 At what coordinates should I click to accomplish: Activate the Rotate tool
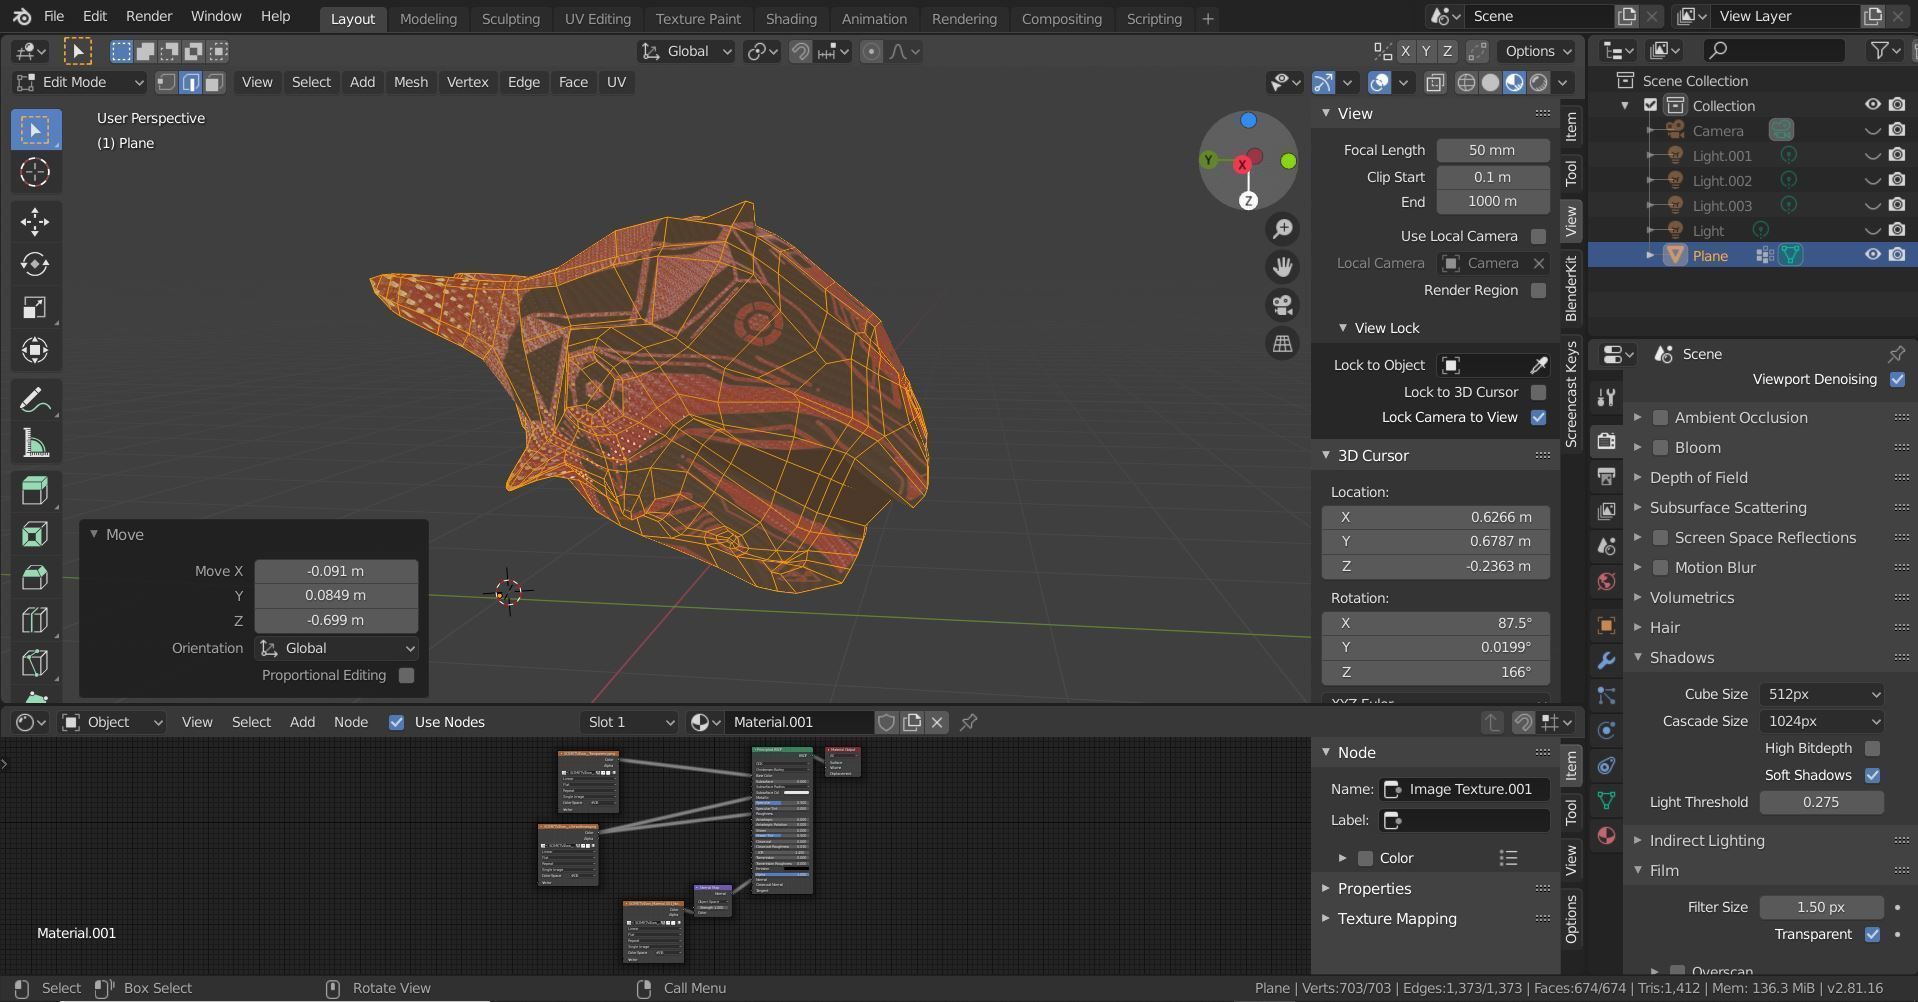(35, 264)
